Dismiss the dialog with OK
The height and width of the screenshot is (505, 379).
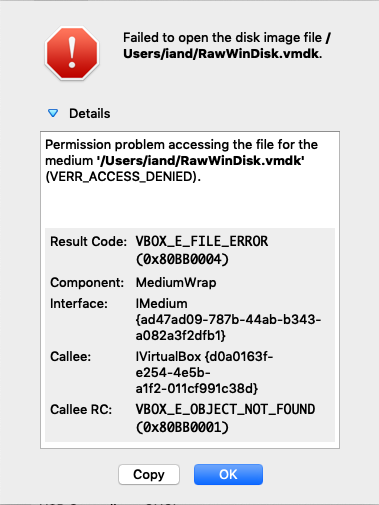pos(228,474)
